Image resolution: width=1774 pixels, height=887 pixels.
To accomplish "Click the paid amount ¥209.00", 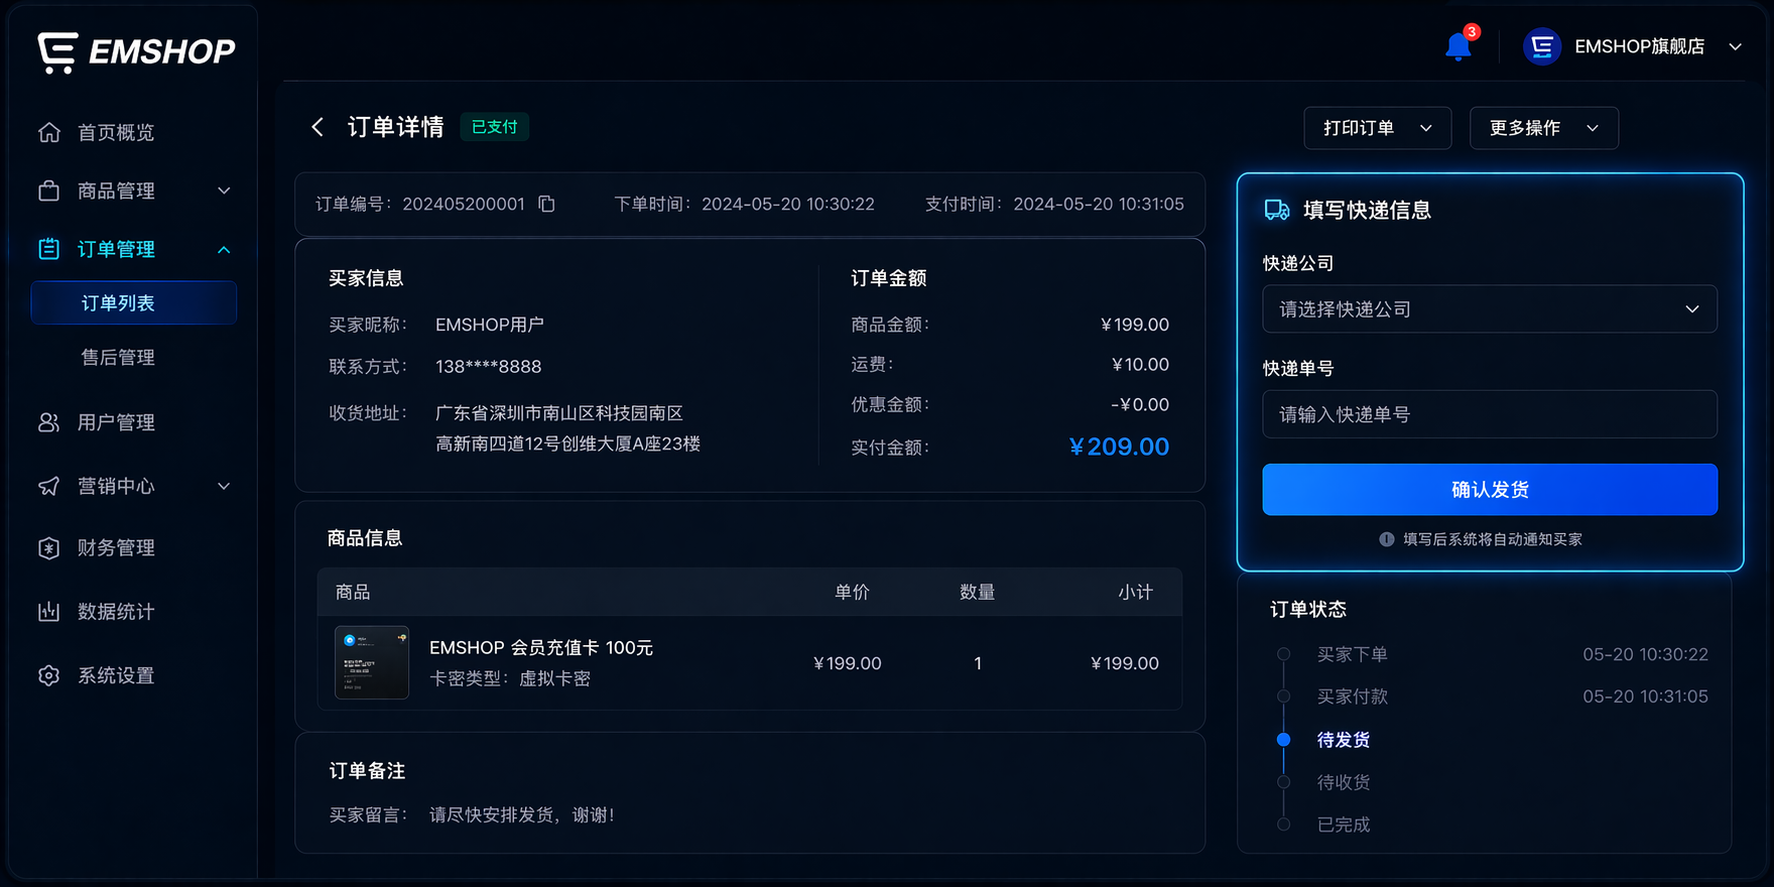I will (x=1119, y=447).
